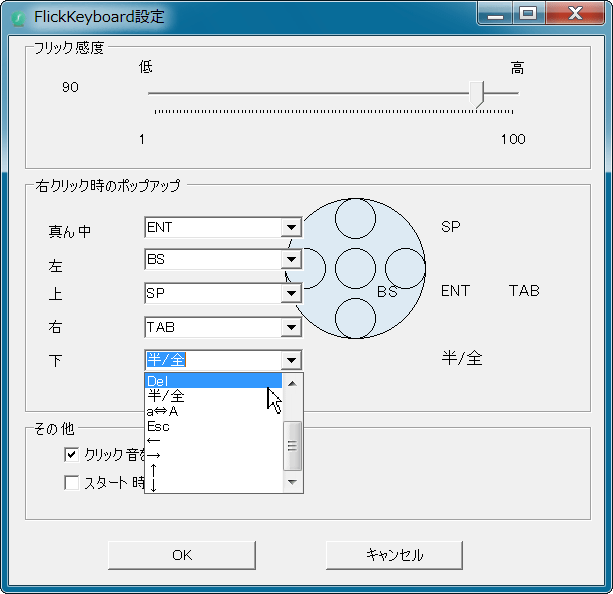Select Del in the dropdown list

click(213, 381)
